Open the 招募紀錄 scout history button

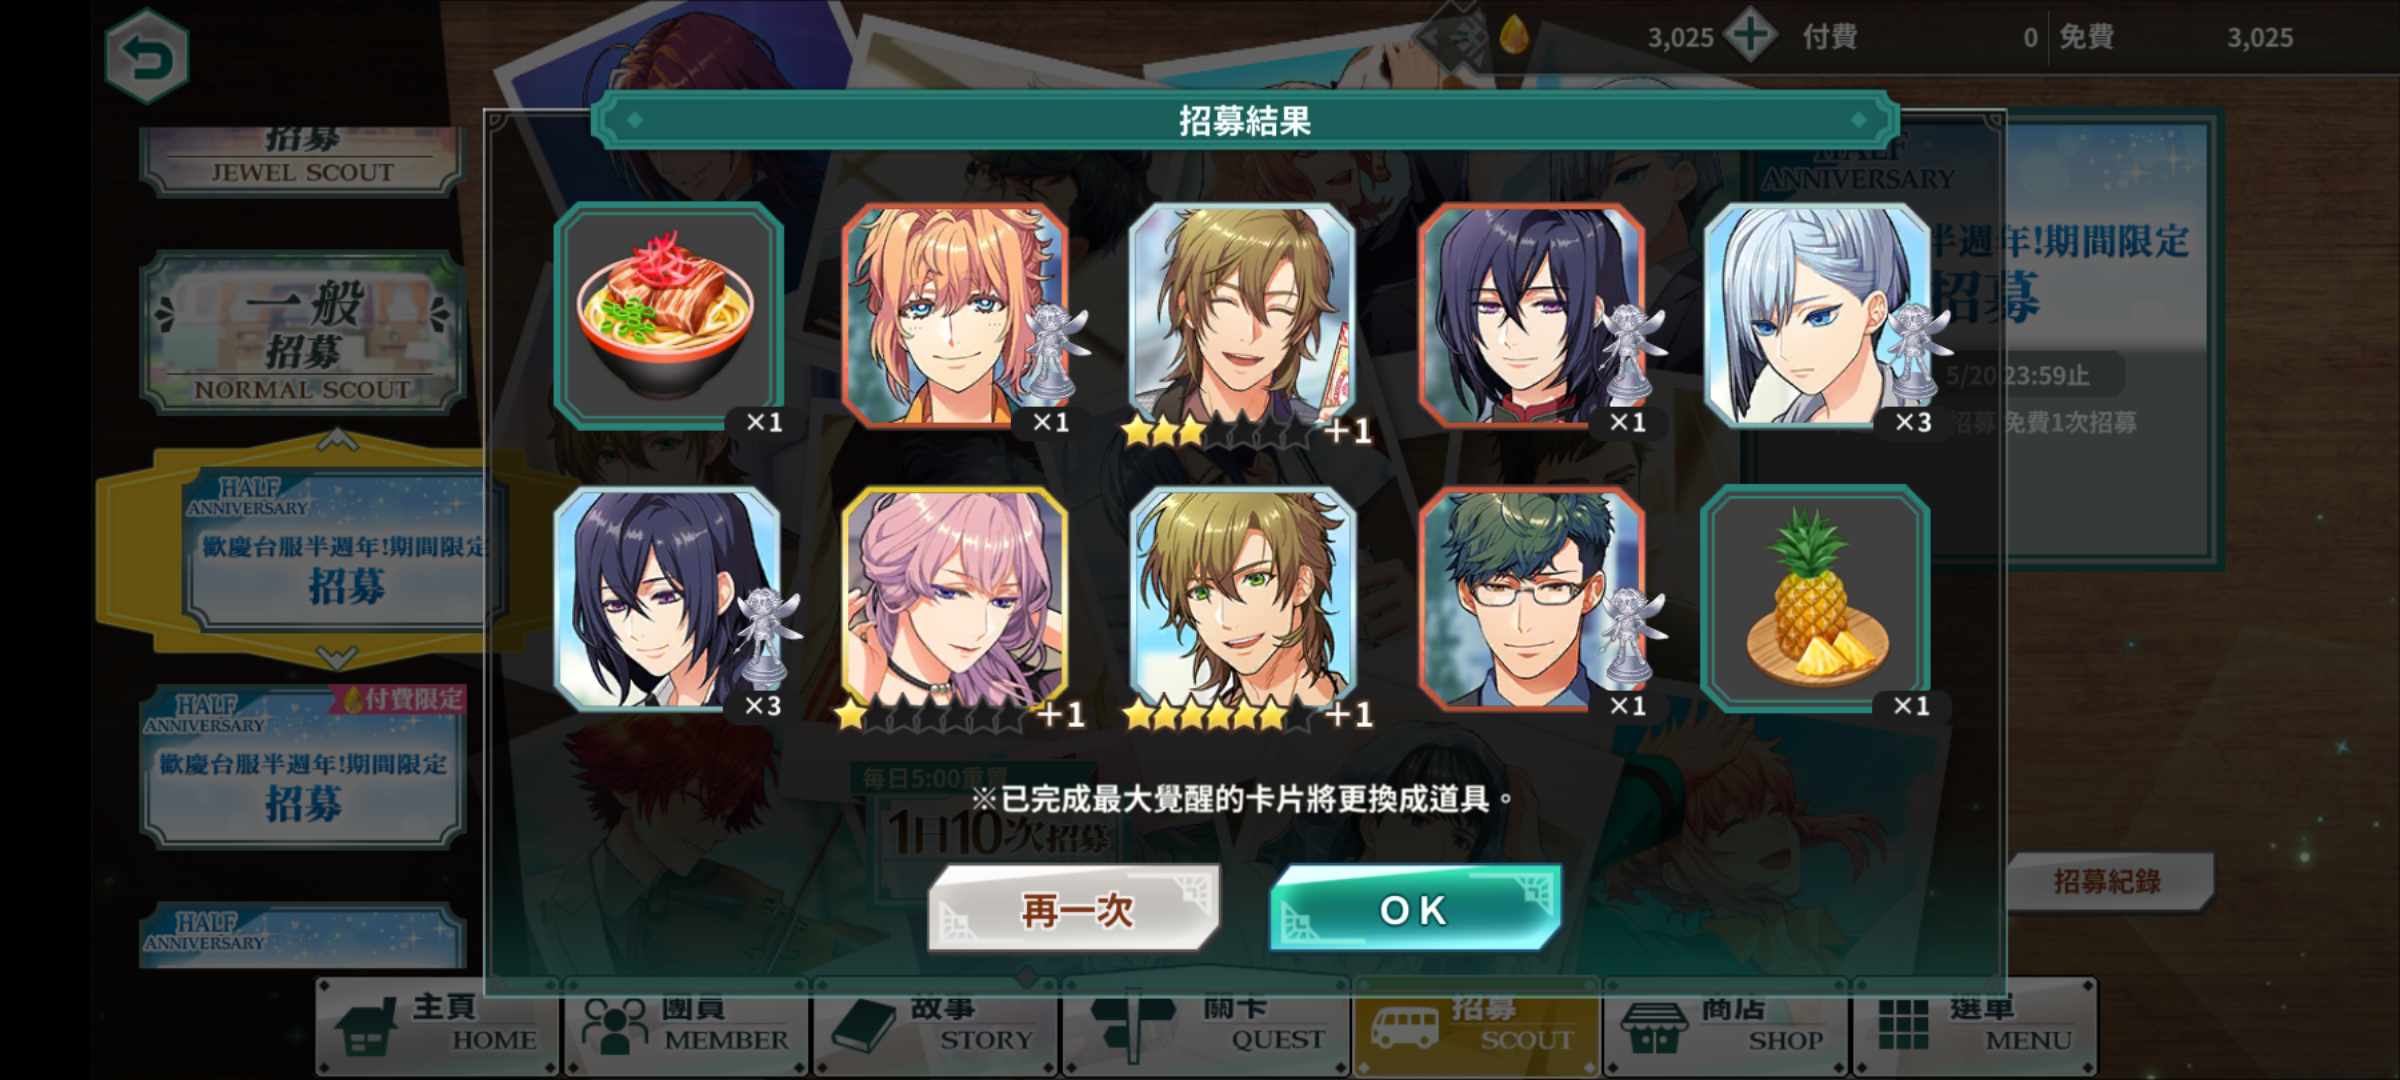(x=2107, y=882)
